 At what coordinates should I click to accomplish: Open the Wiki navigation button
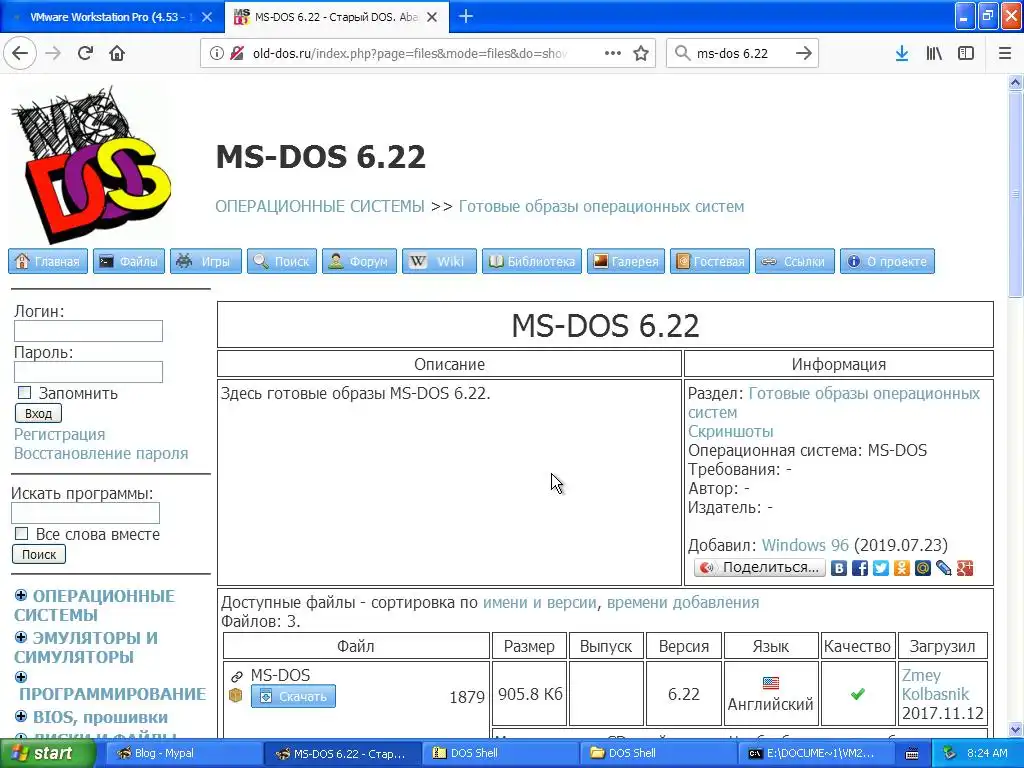[x=439, y=261]
